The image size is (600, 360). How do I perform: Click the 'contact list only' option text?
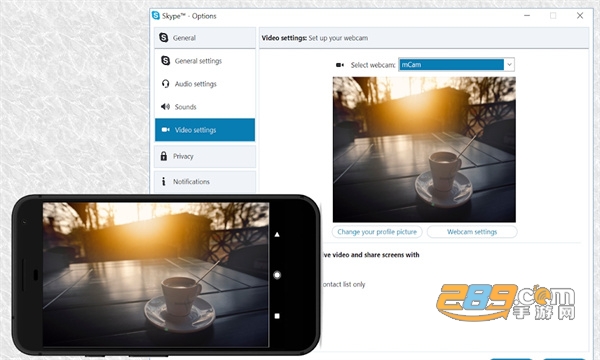[344, 284]
